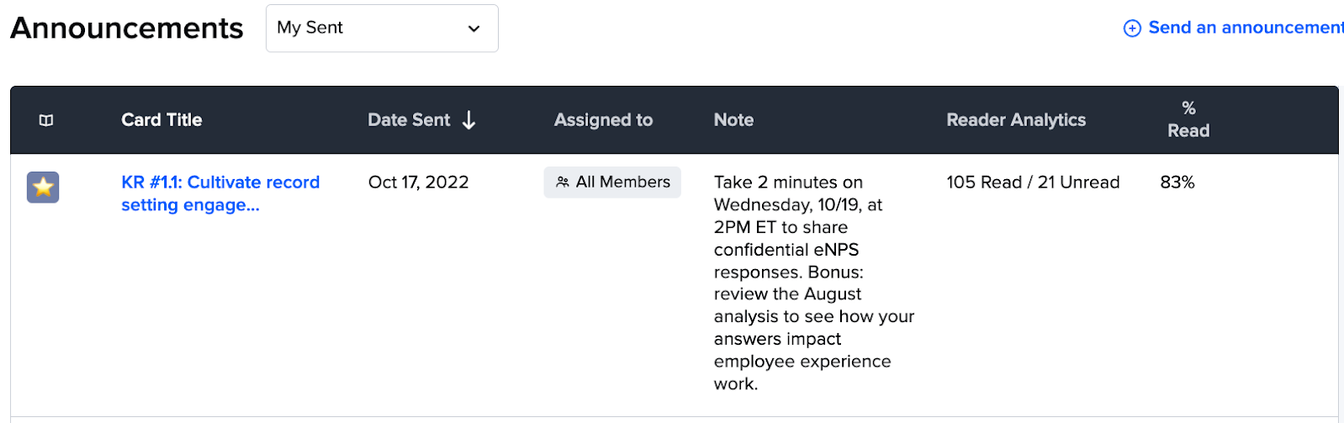The width and height of the screenshot is (1344, 423).
Task: Click the Reader Analytics column header
Action: click(x=1016, y=120)
